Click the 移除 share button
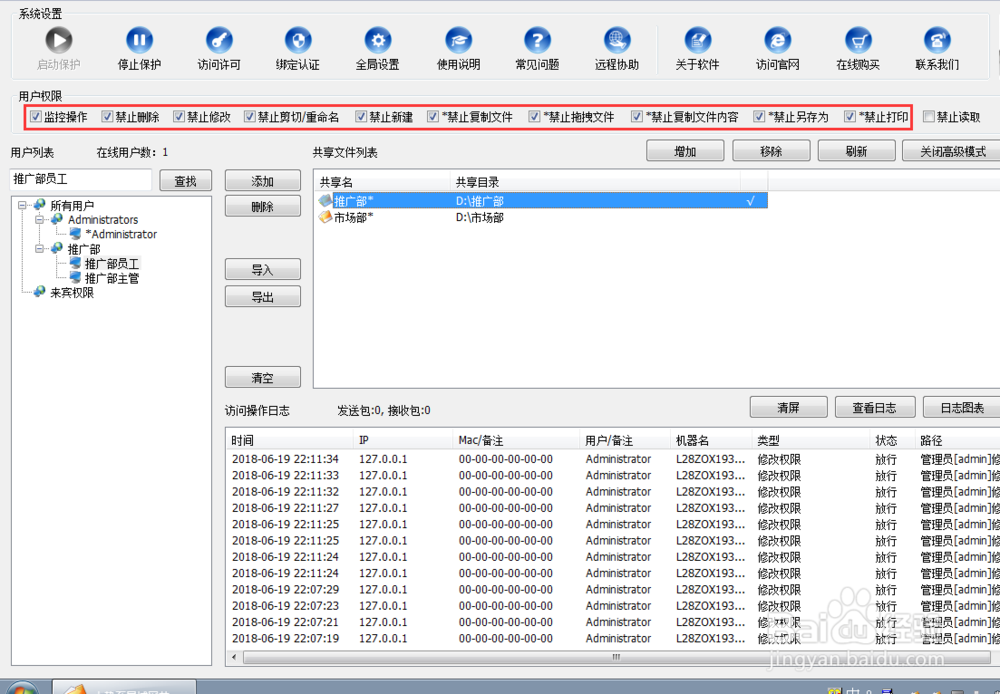 click(x=771, y=151)
